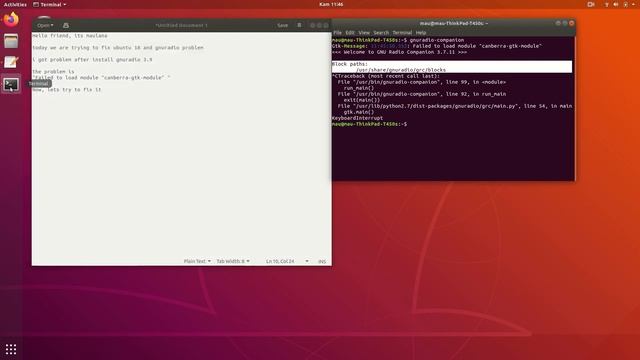Click the 'the problem is' line in gedit
The image size is (640, 360).
tap(53, 71)
